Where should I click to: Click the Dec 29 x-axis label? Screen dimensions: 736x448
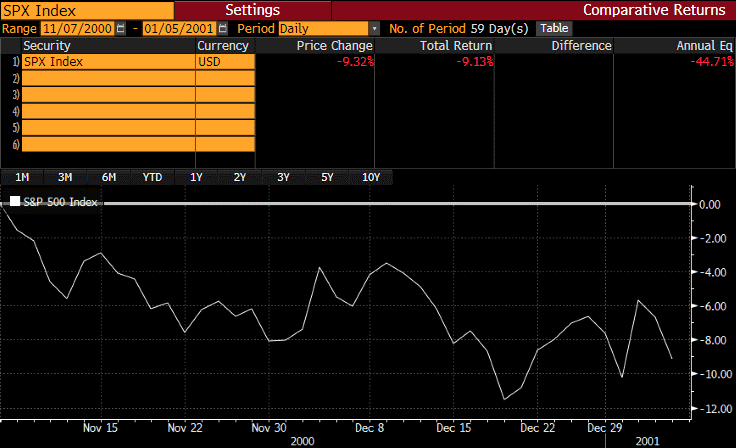[x=605, y=428]
